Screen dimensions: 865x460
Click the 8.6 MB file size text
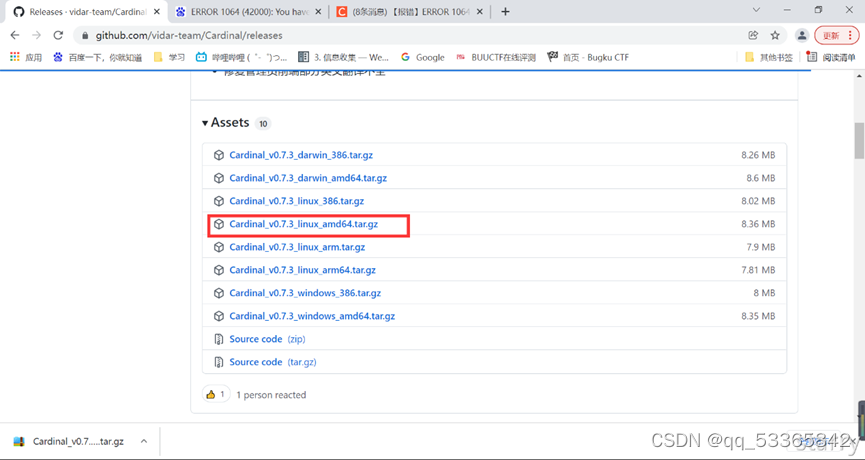[x=761, y=178]
